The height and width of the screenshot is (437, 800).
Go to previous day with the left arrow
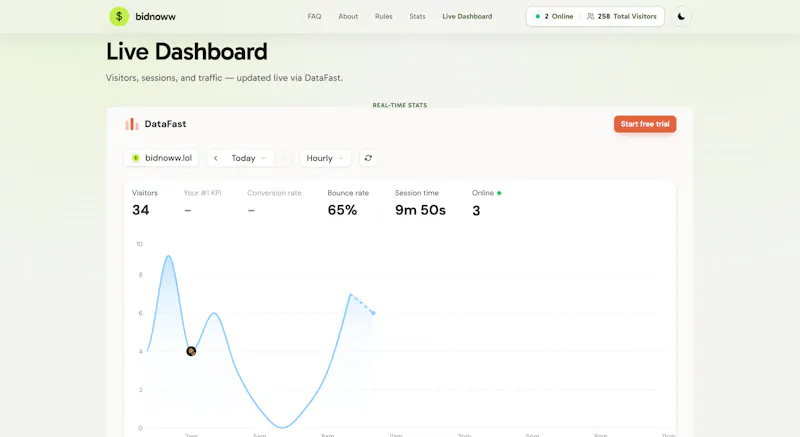[216, 158]
